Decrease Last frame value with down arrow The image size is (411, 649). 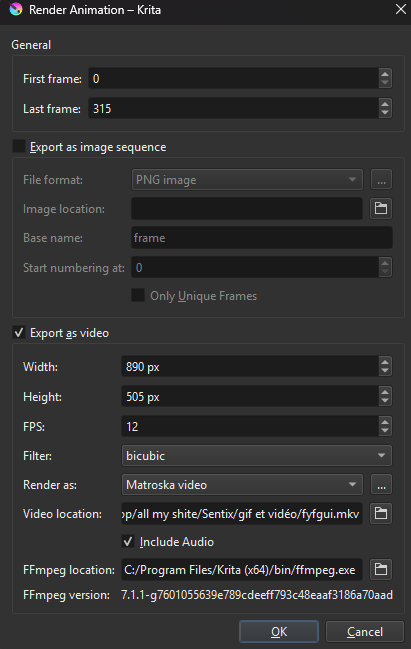click(x=385, y=113)
